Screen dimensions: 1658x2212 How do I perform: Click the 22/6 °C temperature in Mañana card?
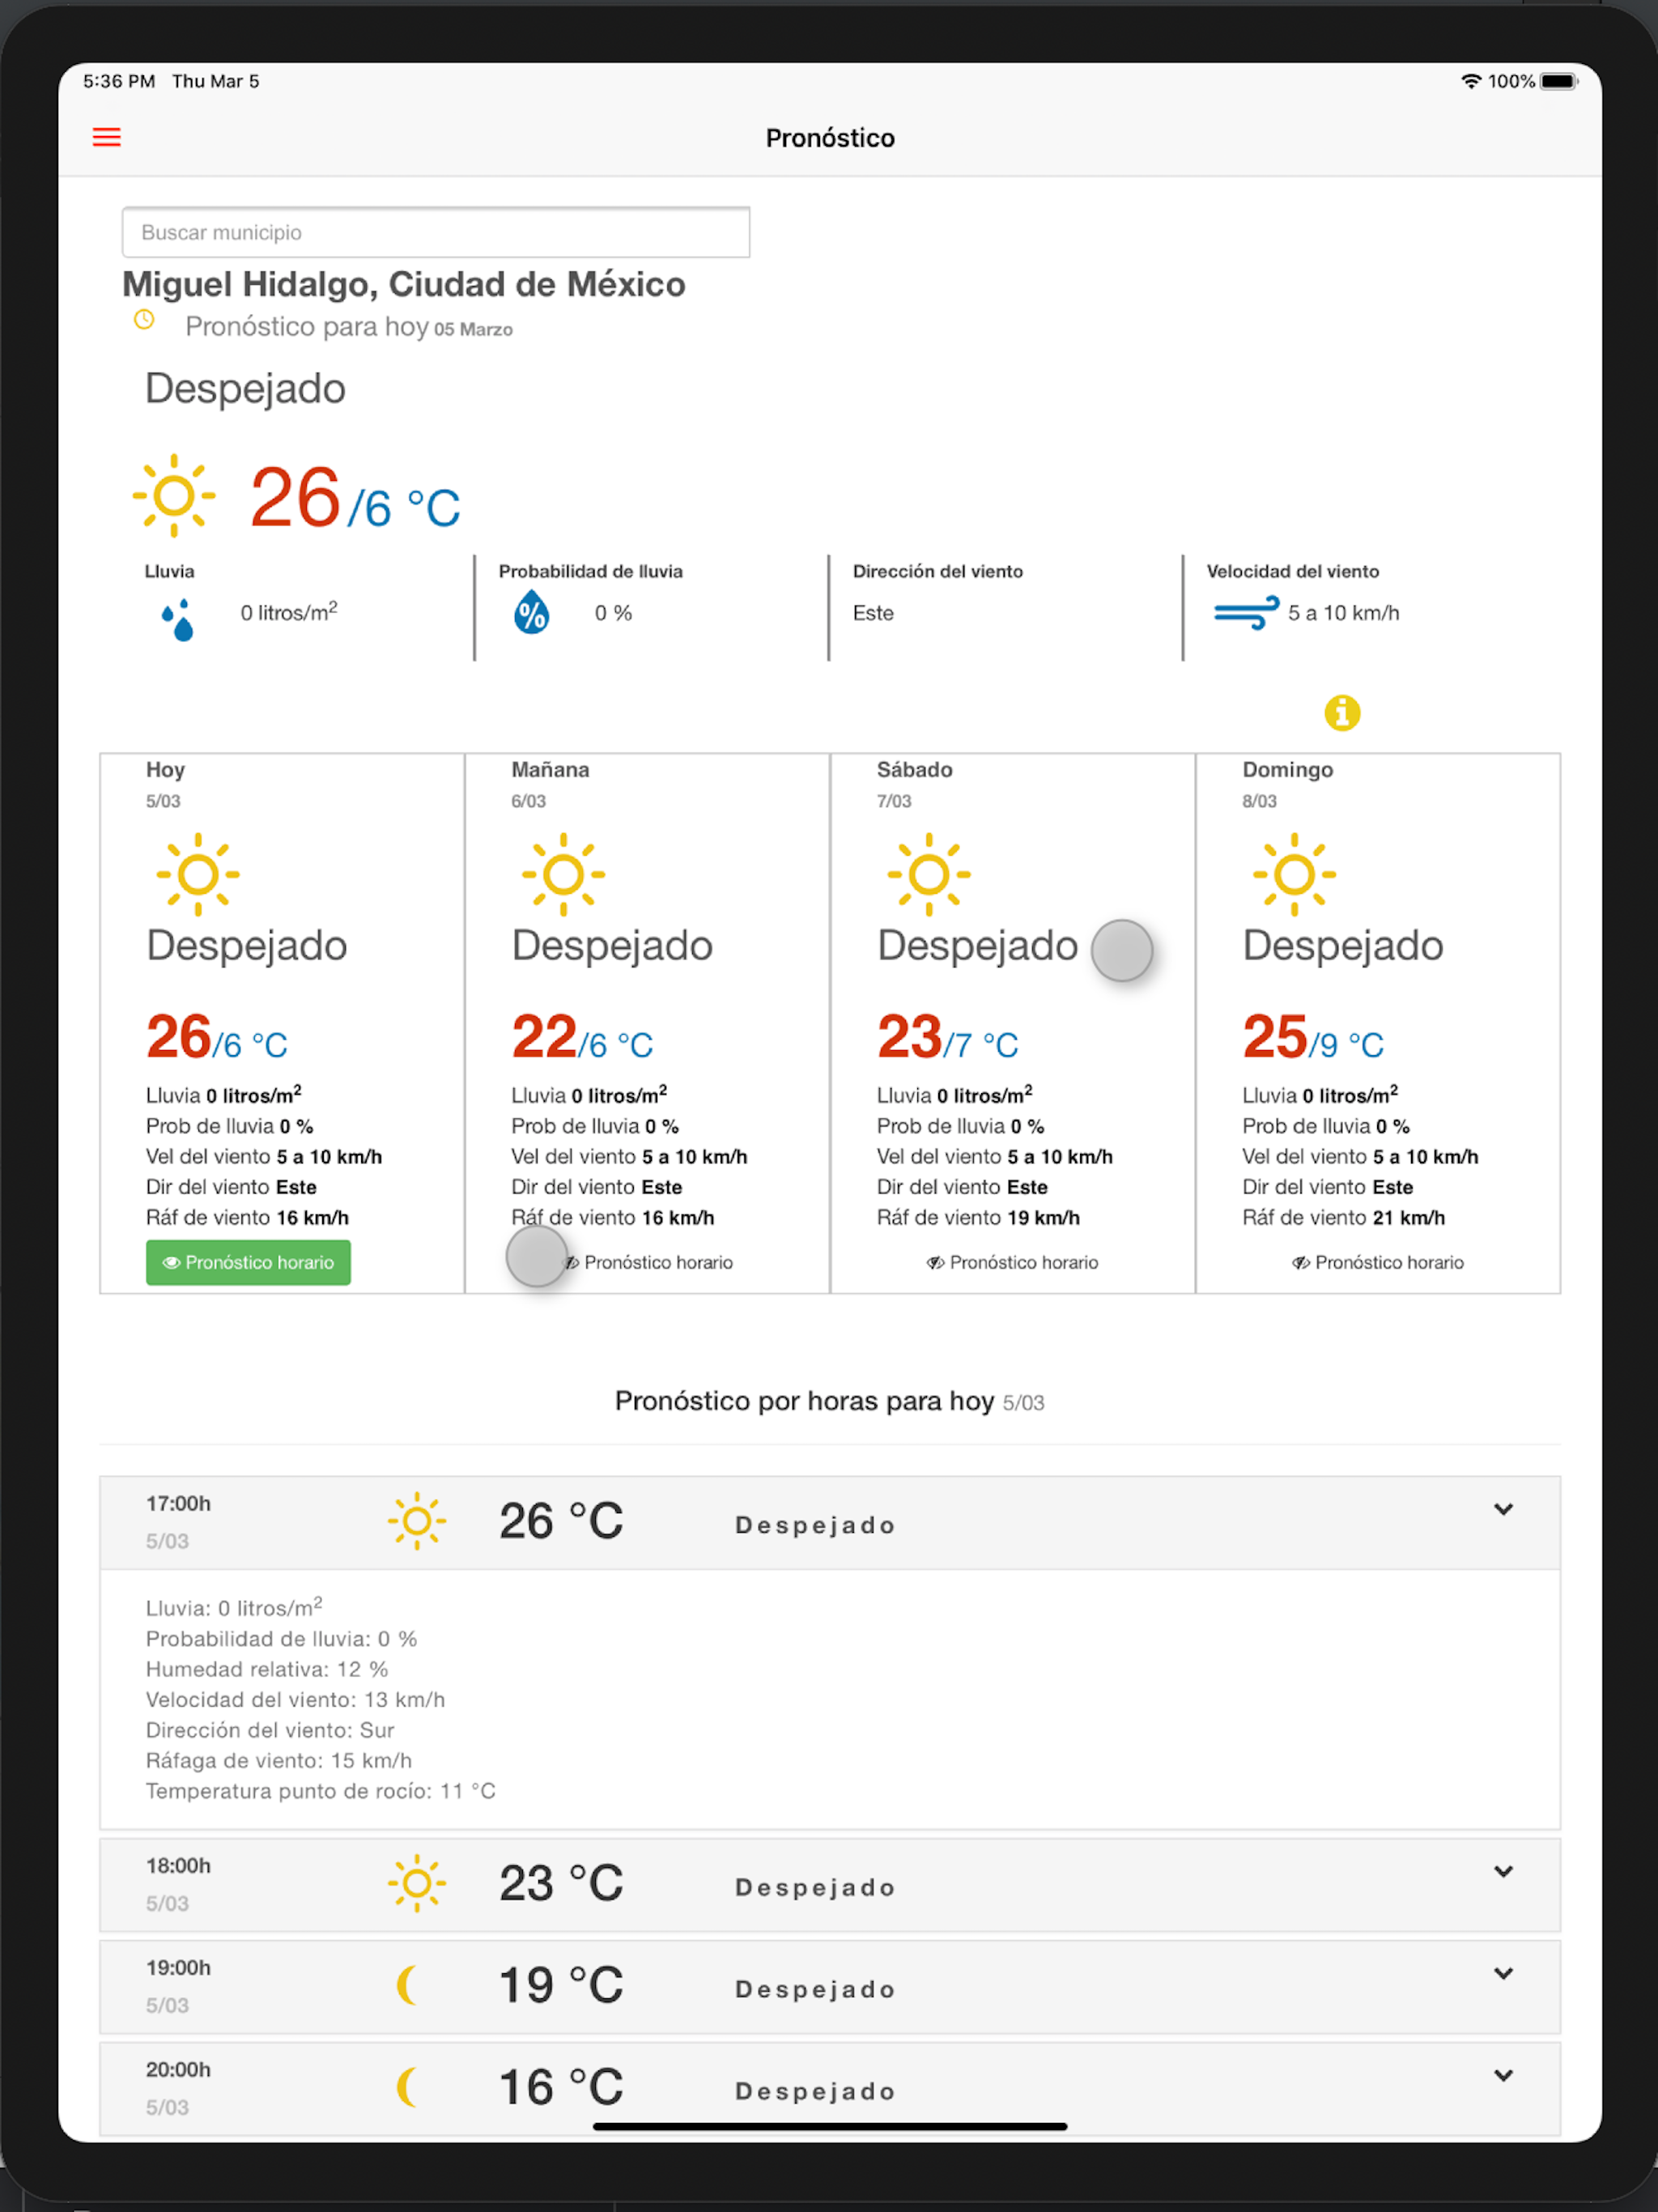[582, 1037]
